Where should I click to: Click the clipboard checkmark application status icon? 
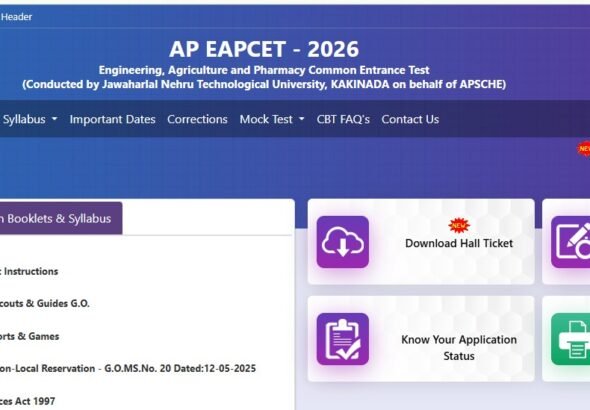342,339
